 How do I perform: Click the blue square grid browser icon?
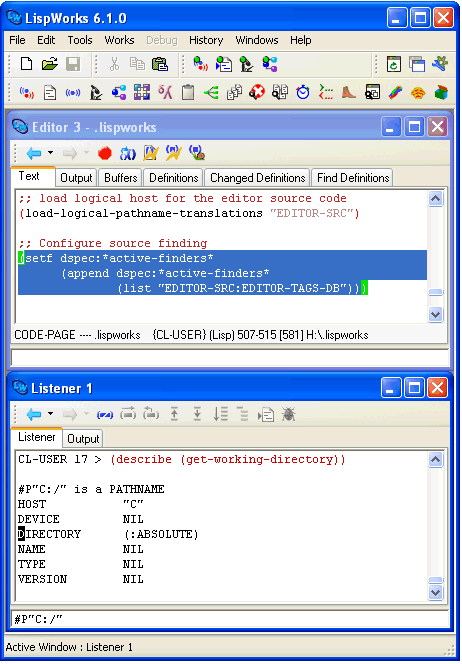pyautogui.click(x=142, y=92)
